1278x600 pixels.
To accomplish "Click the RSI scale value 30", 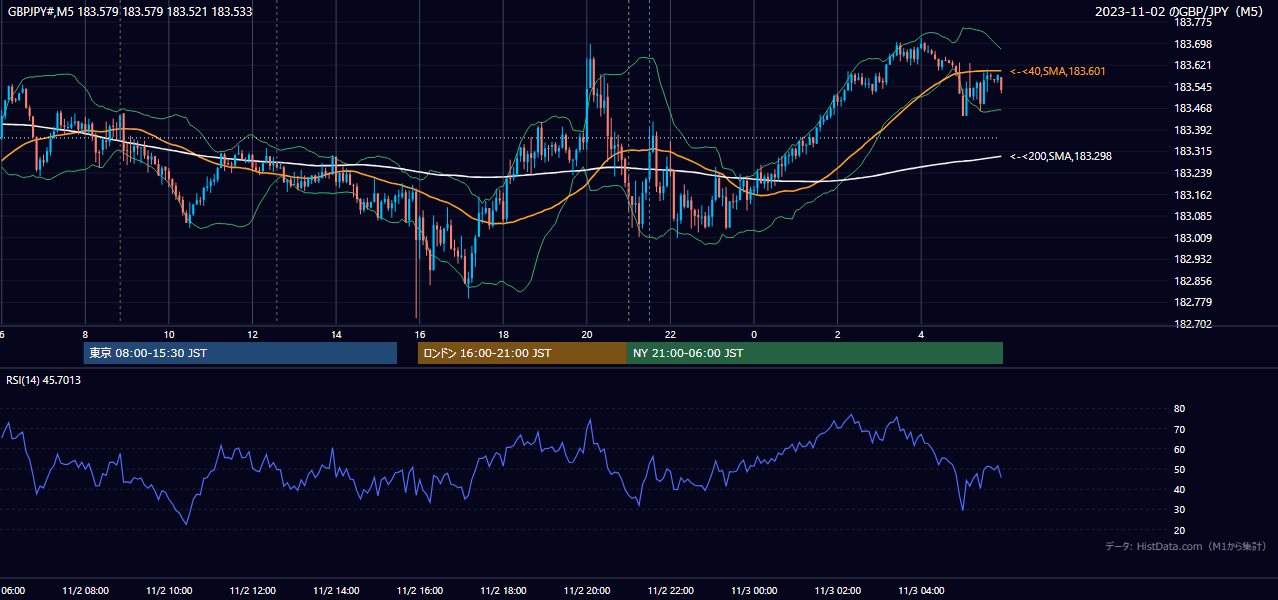I will (x=1179, y=510).
